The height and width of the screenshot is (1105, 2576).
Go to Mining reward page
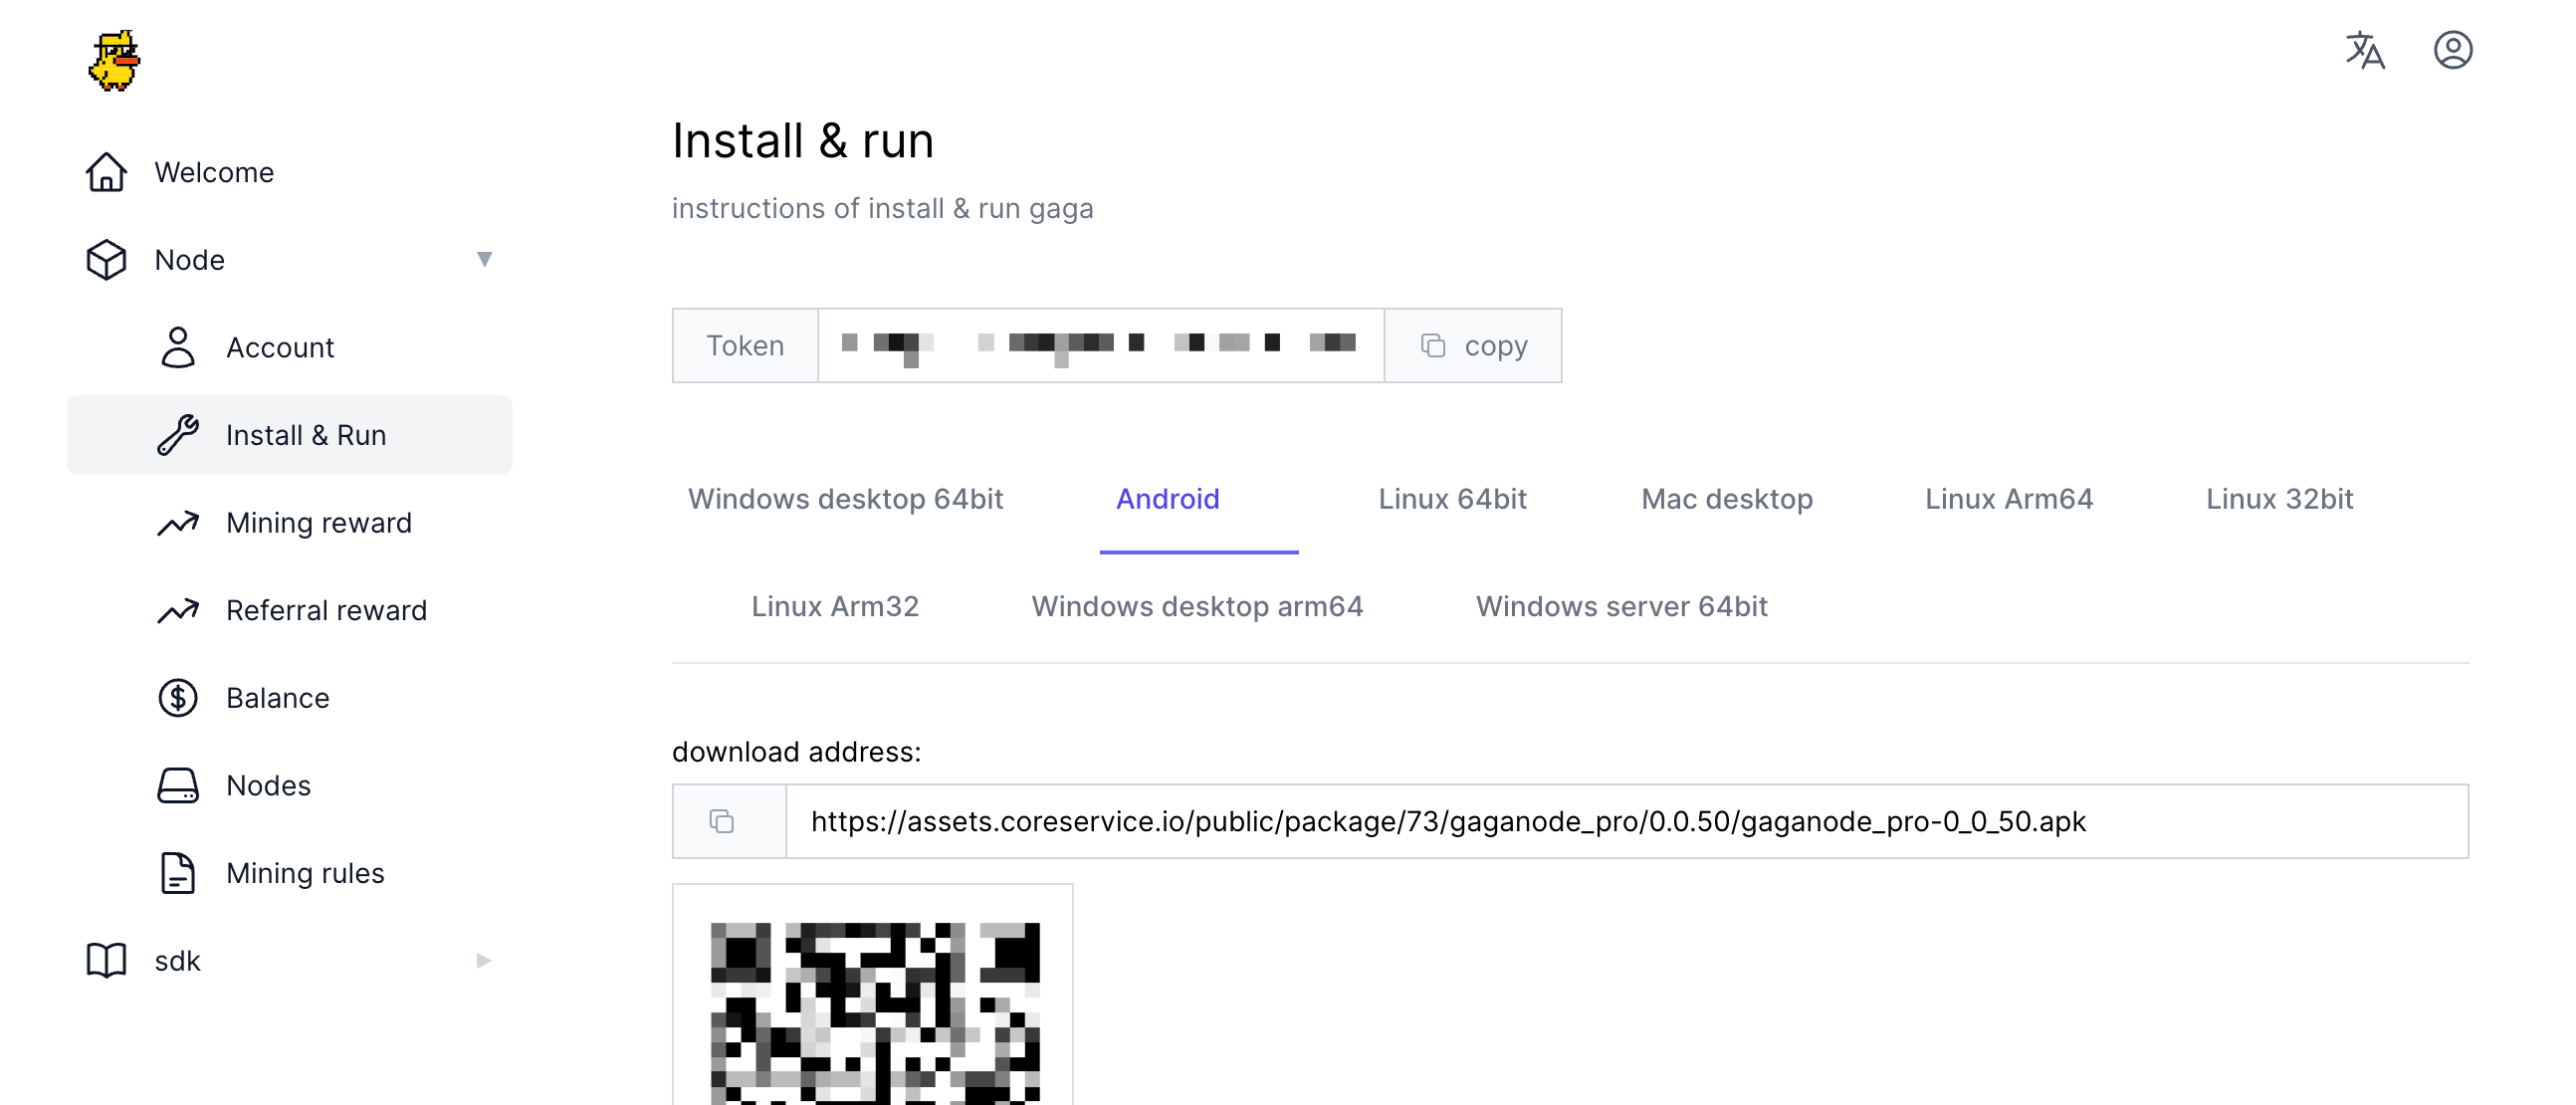(x=318, y=523)
